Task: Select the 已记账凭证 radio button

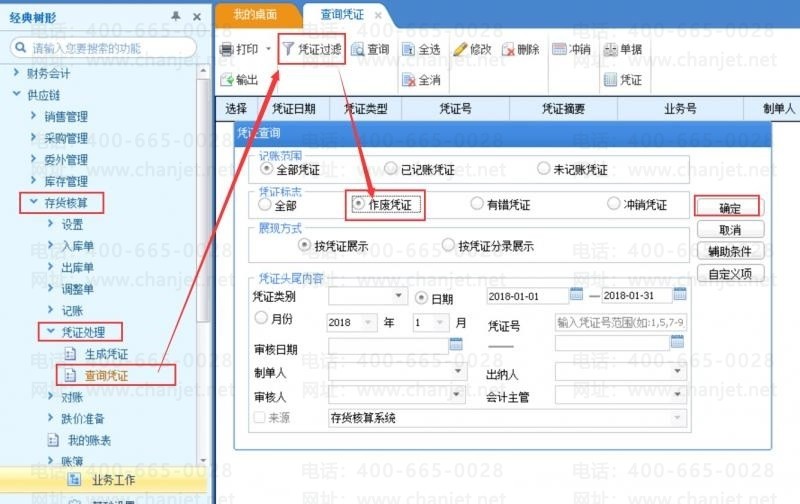Action: 391,168
